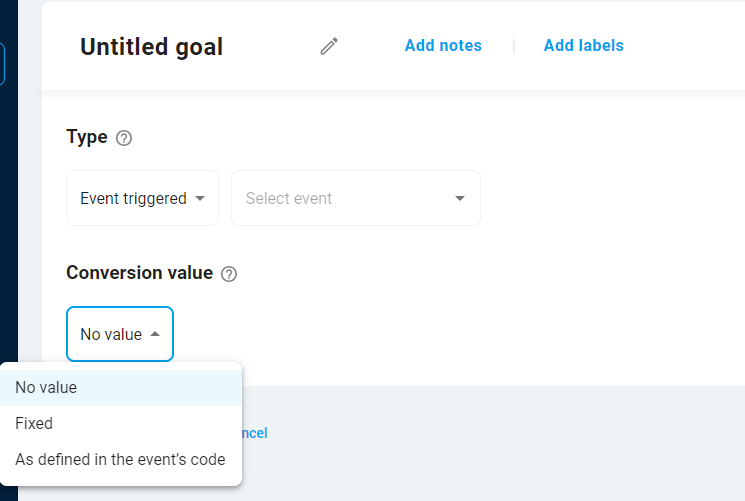This screenshot has height=501, width=745.
Task: Collapse the No value conversion dropdown
Action: (x=119, y=334)
